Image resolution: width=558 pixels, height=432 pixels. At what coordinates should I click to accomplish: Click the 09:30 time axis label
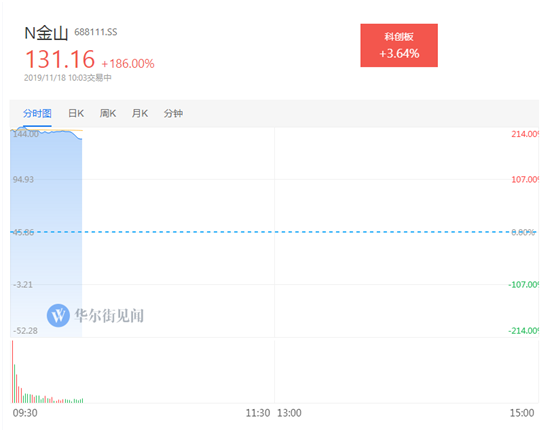tap(25, 413)
